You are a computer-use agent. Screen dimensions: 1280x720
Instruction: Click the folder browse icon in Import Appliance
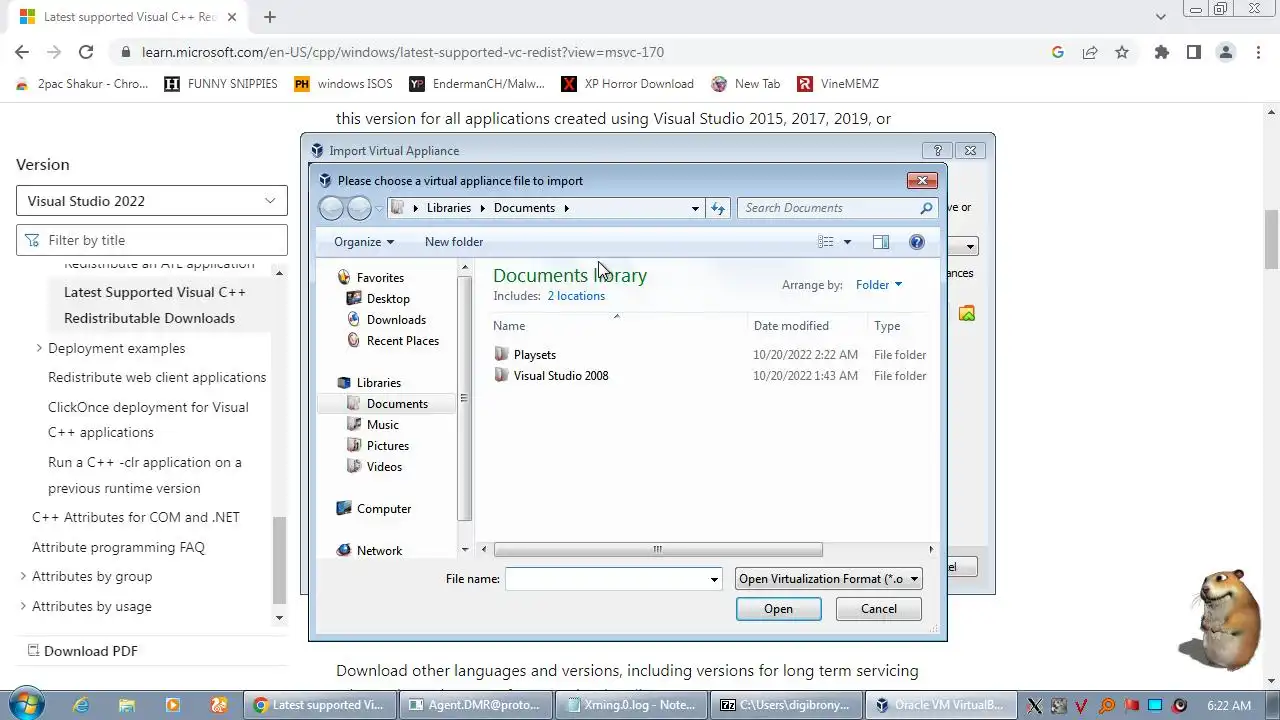967,313
